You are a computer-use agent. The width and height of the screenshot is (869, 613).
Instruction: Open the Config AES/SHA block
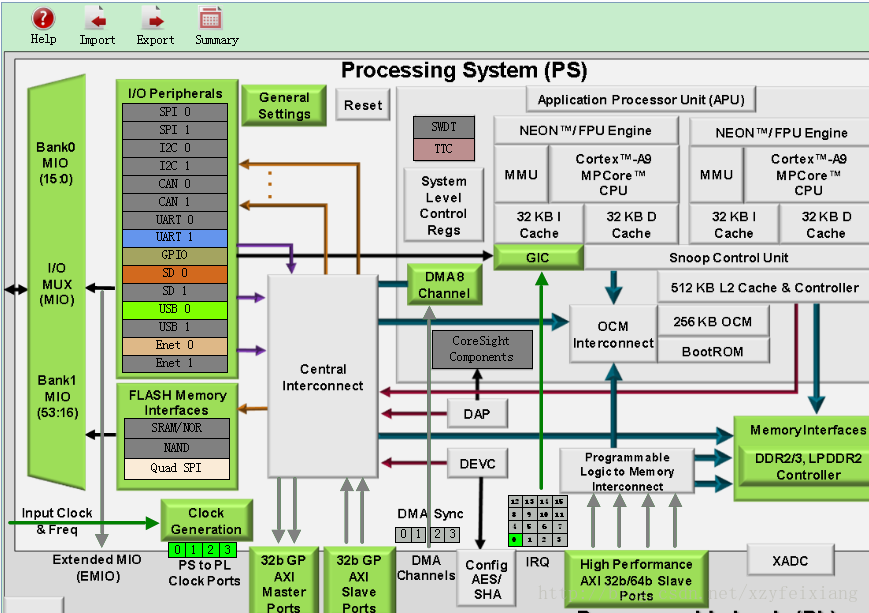[487, 579]
